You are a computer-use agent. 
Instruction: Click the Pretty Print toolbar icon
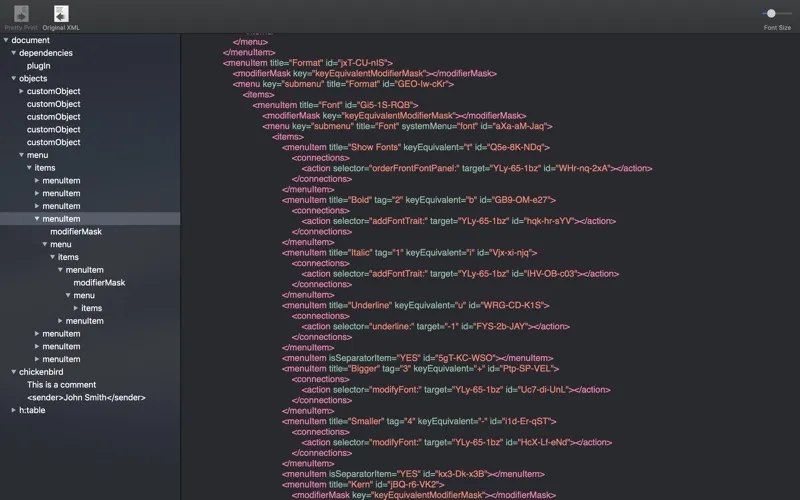[21, 14]
